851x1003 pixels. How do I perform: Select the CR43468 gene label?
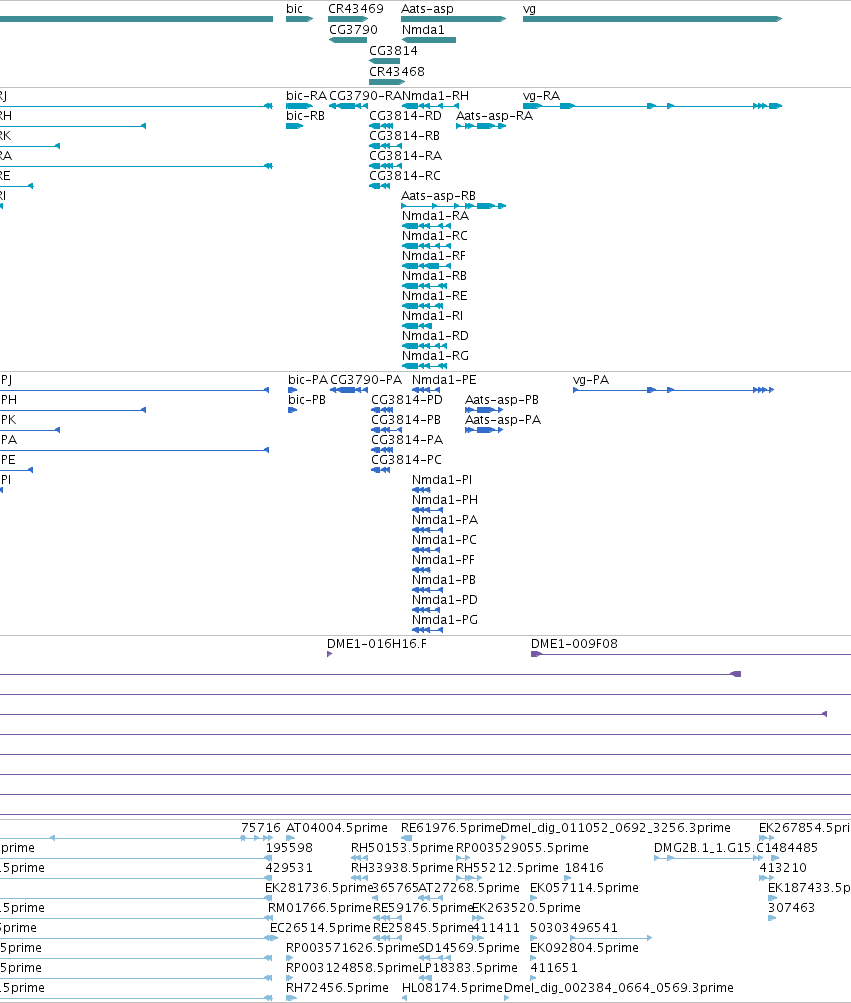point(397,72)
